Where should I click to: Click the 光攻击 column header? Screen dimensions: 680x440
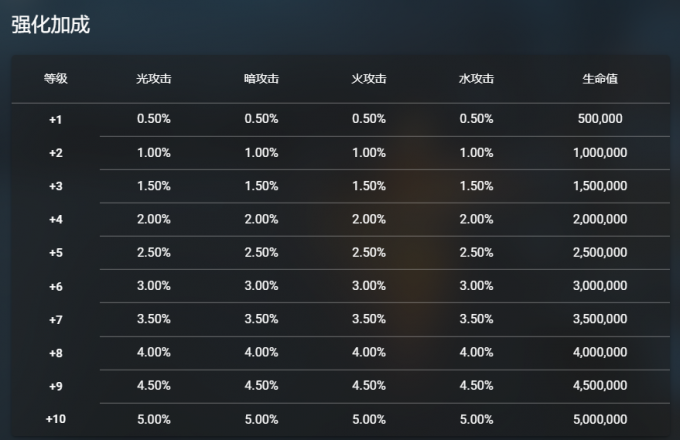point(153,79)
